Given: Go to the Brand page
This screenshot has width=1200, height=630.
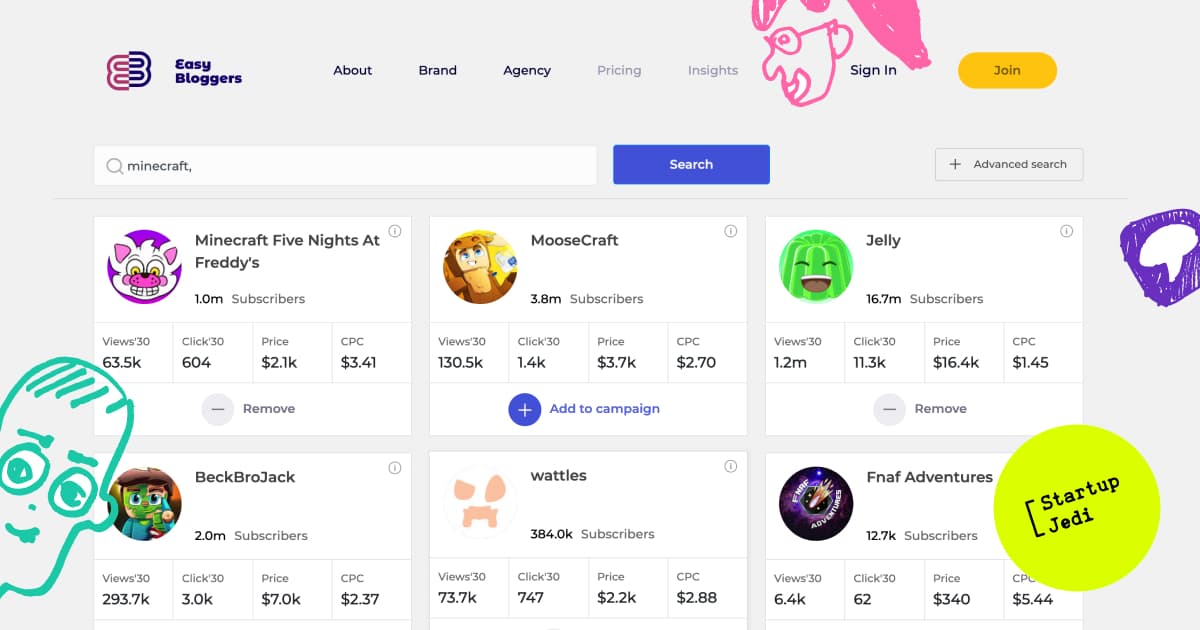Looking at the screenshot, I should (x=438, y=70).
